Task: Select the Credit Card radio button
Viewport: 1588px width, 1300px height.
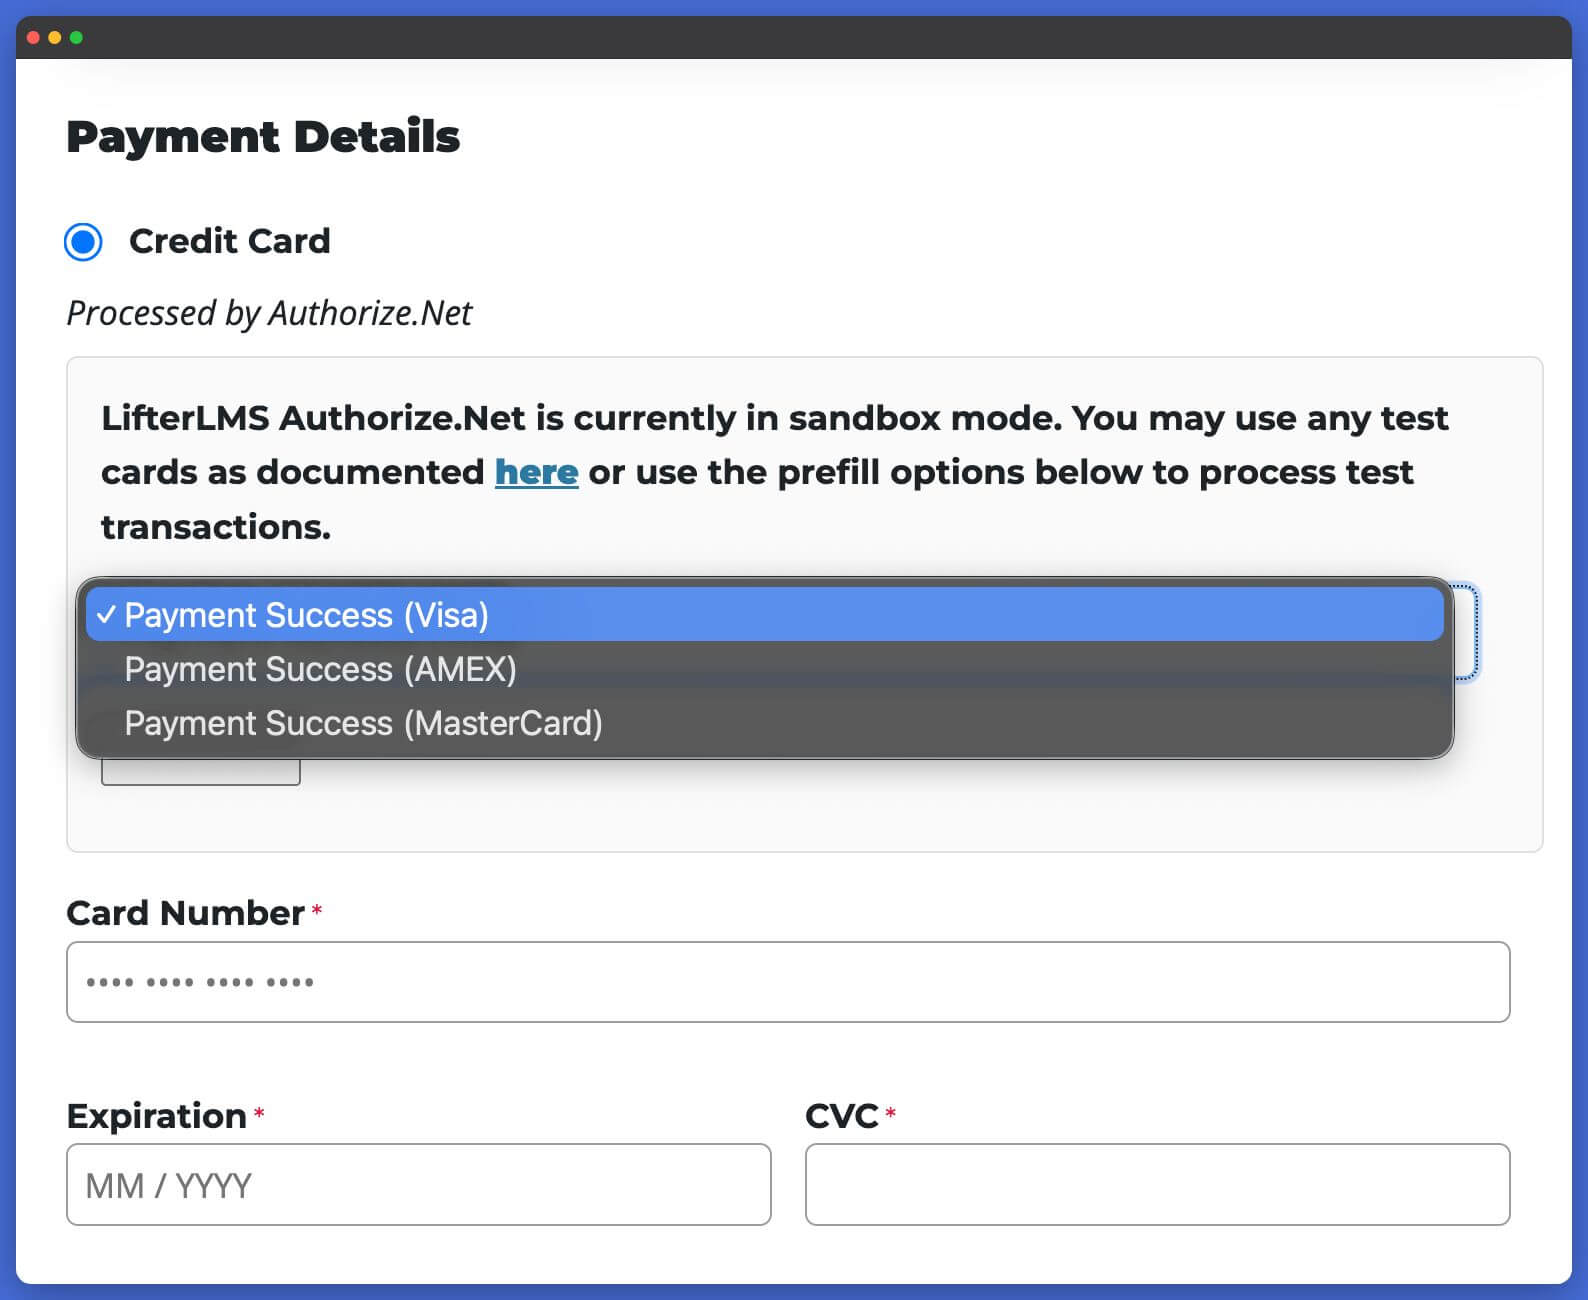Action: (83, 241)
